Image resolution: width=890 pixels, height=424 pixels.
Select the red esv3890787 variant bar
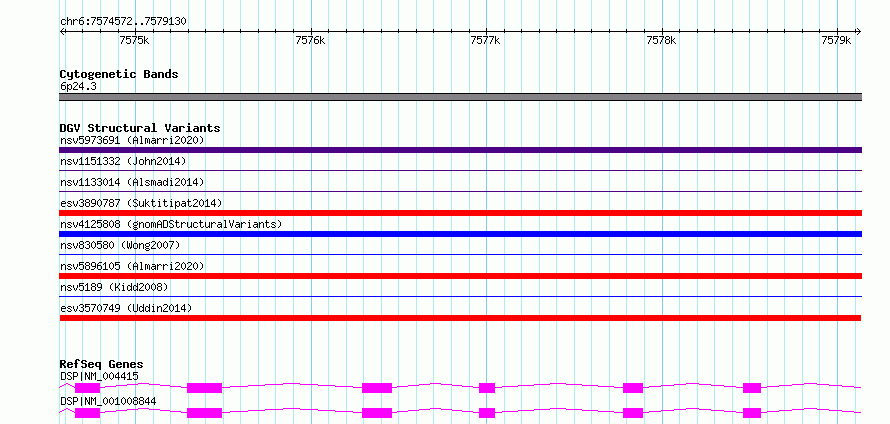[460, 213]
